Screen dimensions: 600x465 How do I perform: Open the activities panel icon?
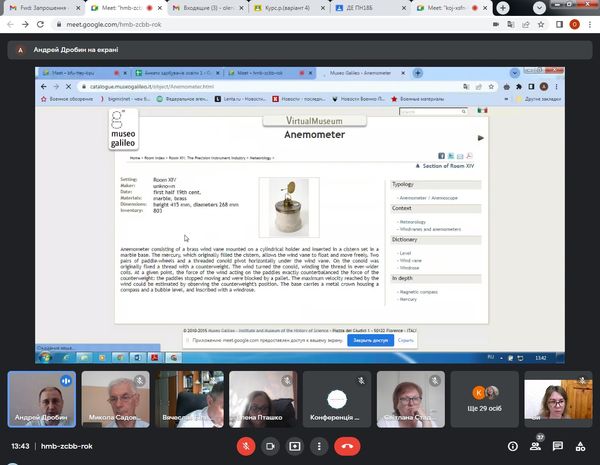pos(581,446)
